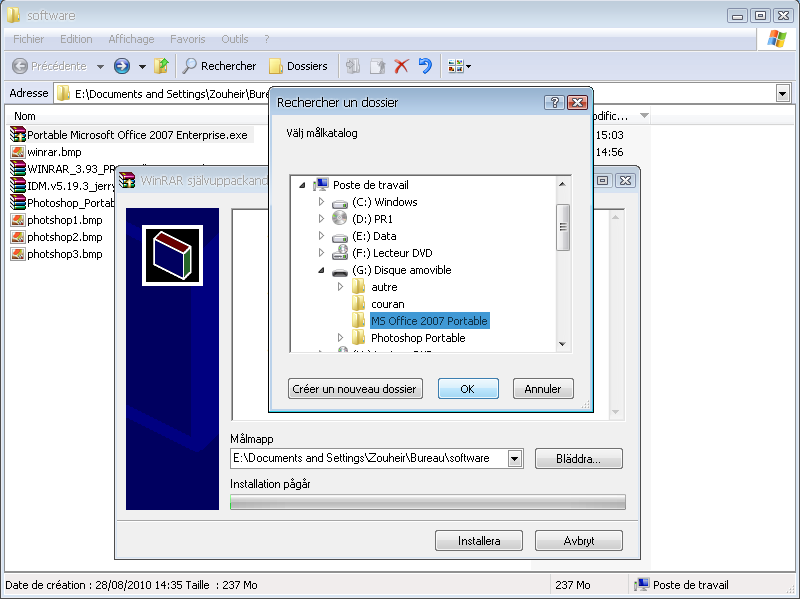Select the photshop1.bmp file
800x599 pixels.
[56, 220]
